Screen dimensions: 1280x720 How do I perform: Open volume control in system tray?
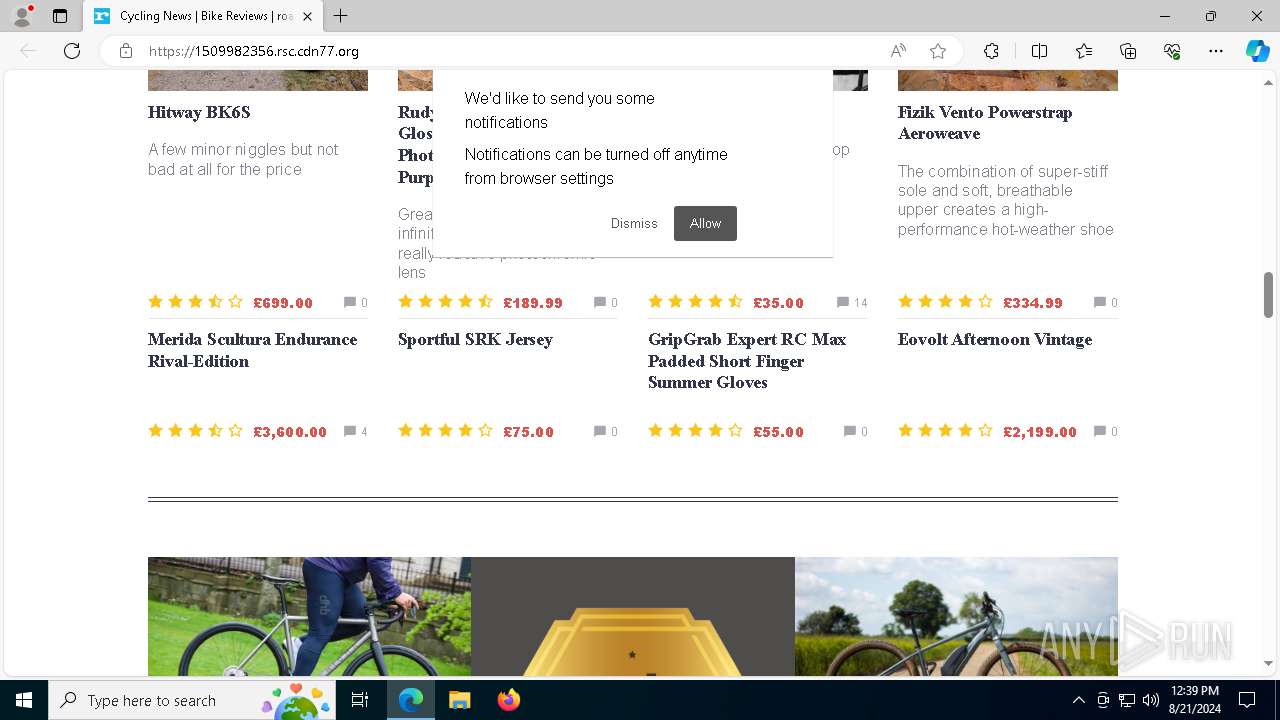point(1151,700)
